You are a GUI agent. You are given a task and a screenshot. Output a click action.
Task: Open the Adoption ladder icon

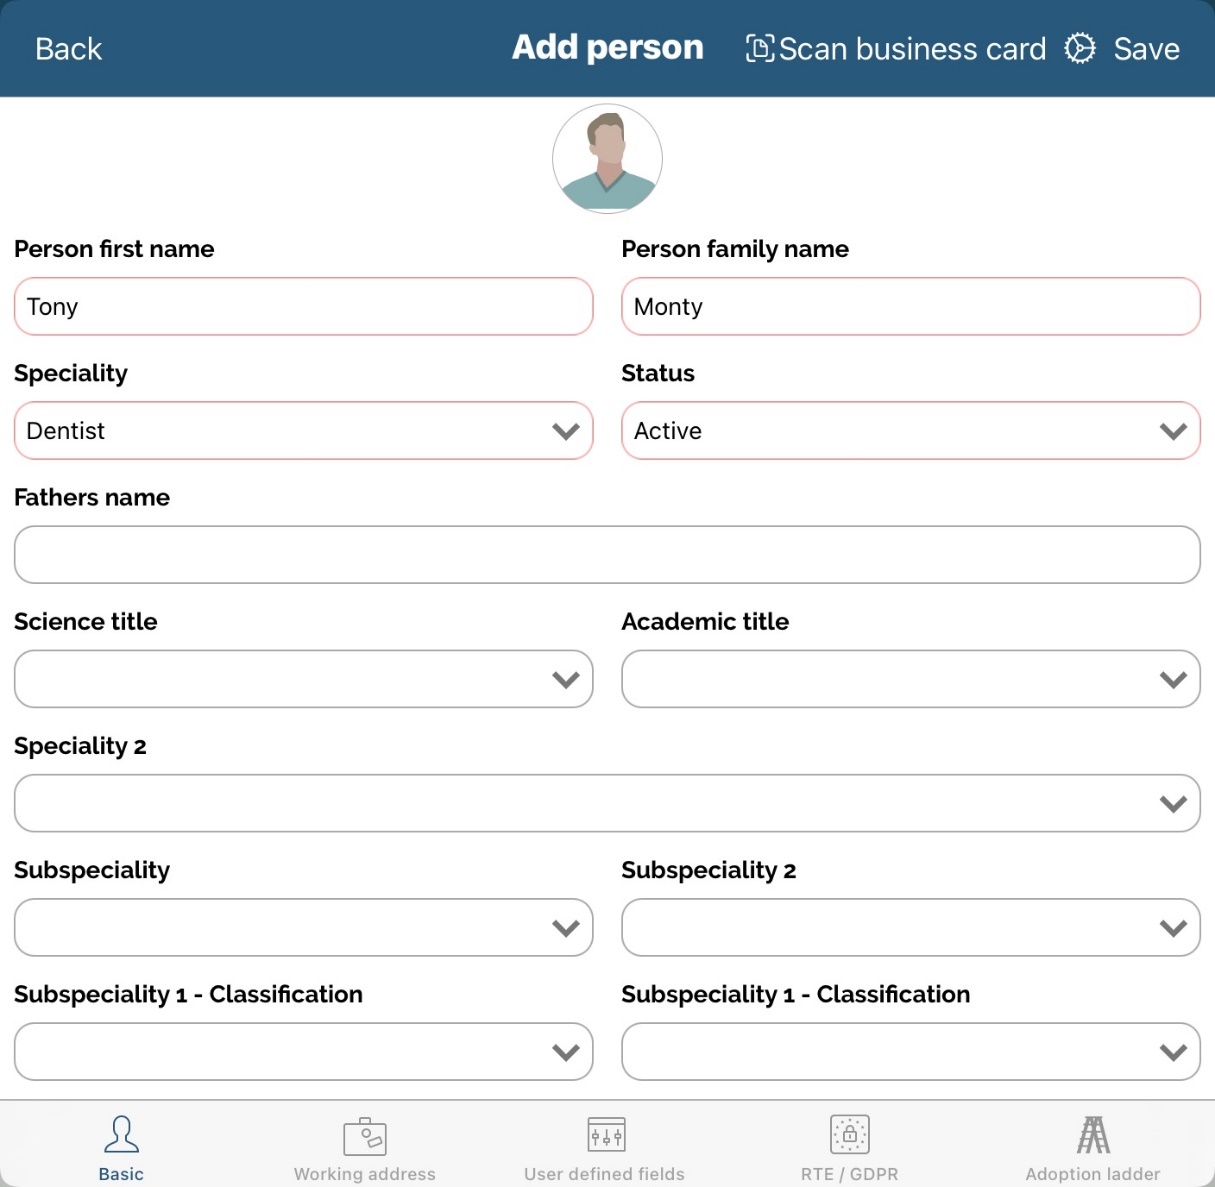1093,1136
